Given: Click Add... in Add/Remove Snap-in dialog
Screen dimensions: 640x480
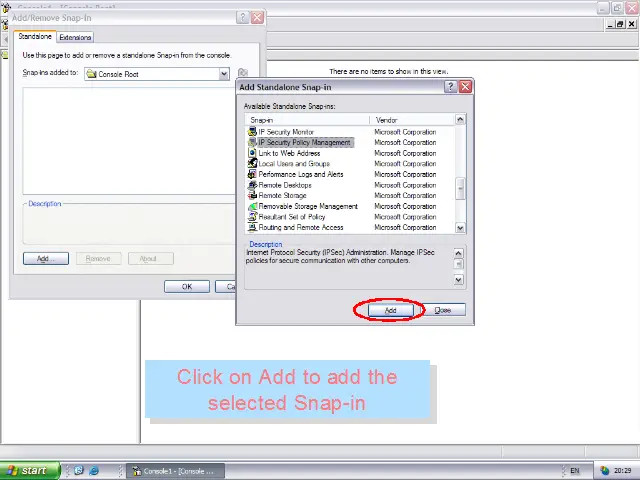Looking at the screenshot, I should [46, 258].
